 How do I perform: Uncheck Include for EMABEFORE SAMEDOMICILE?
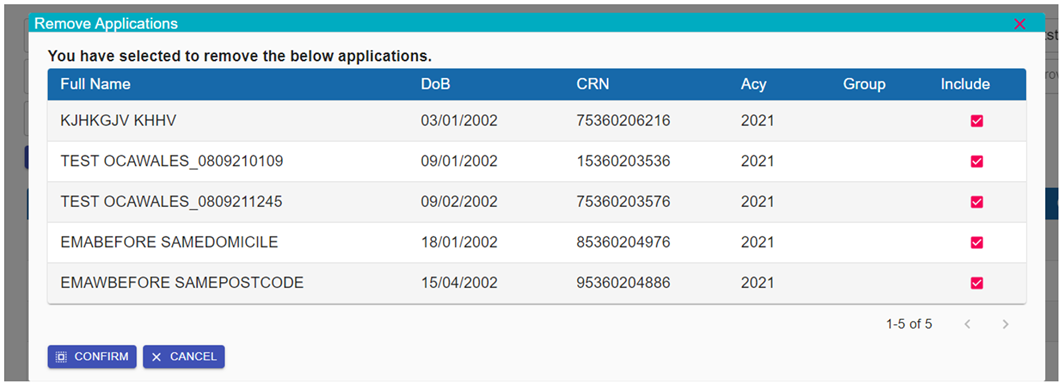(x=977, y=243)
